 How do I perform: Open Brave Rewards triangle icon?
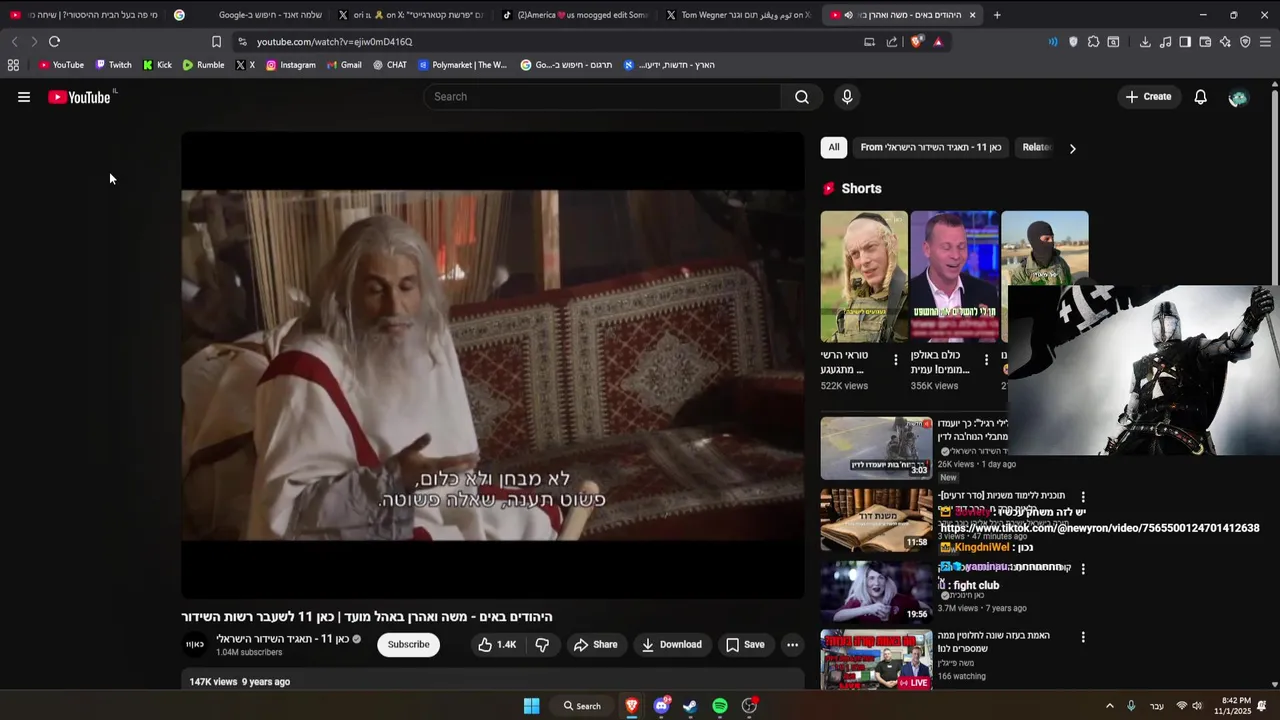pyautogui.click(x=938, y=42)
